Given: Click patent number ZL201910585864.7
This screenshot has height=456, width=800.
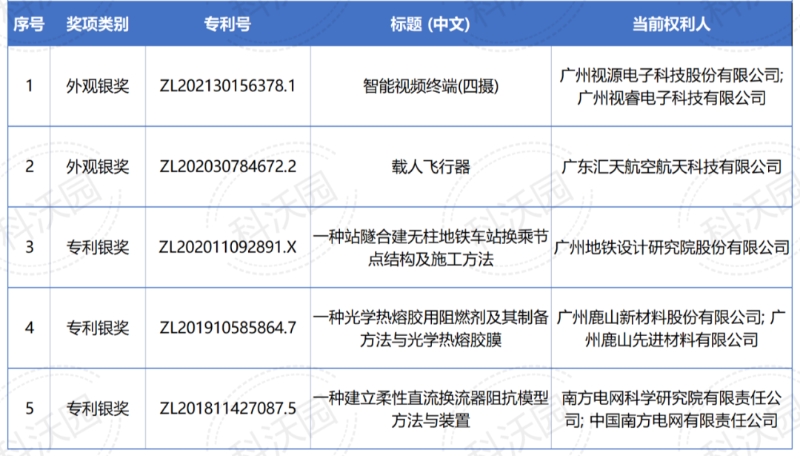Looking at the screenshot, I should [228, 328].
